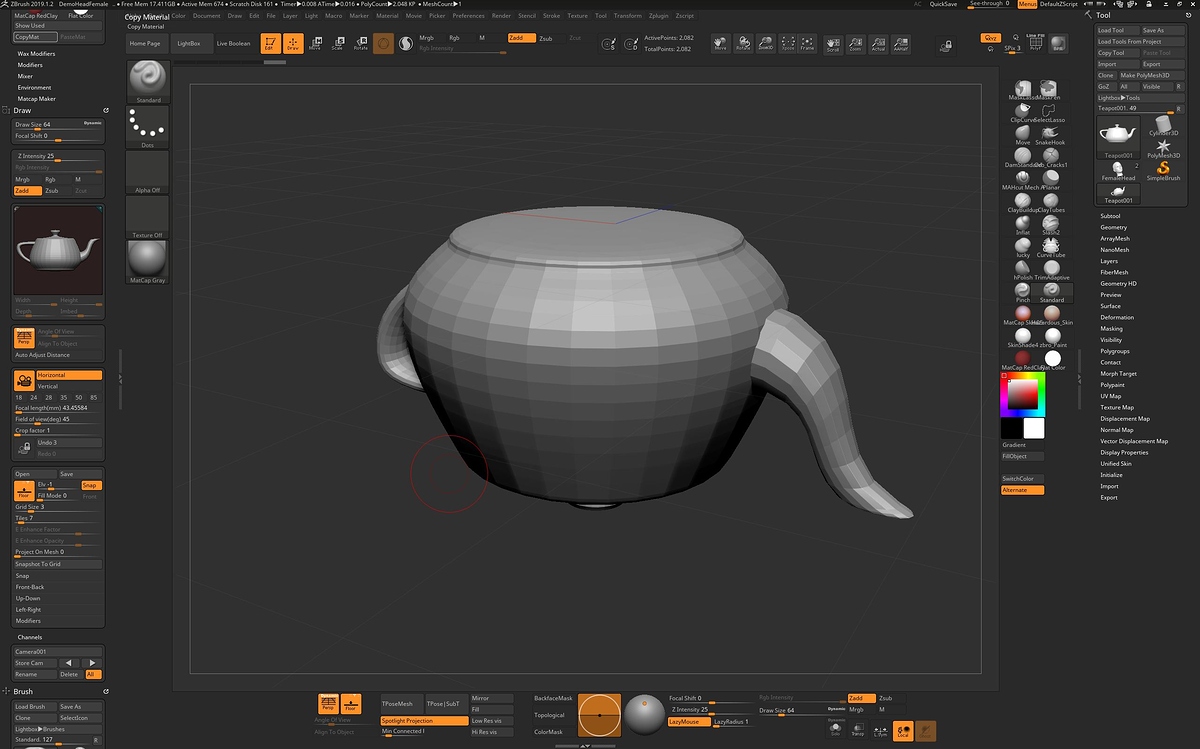Choose the Rotate transform icon beside Scale
This screenshot has height=749, width=1200.
(360, 44)
